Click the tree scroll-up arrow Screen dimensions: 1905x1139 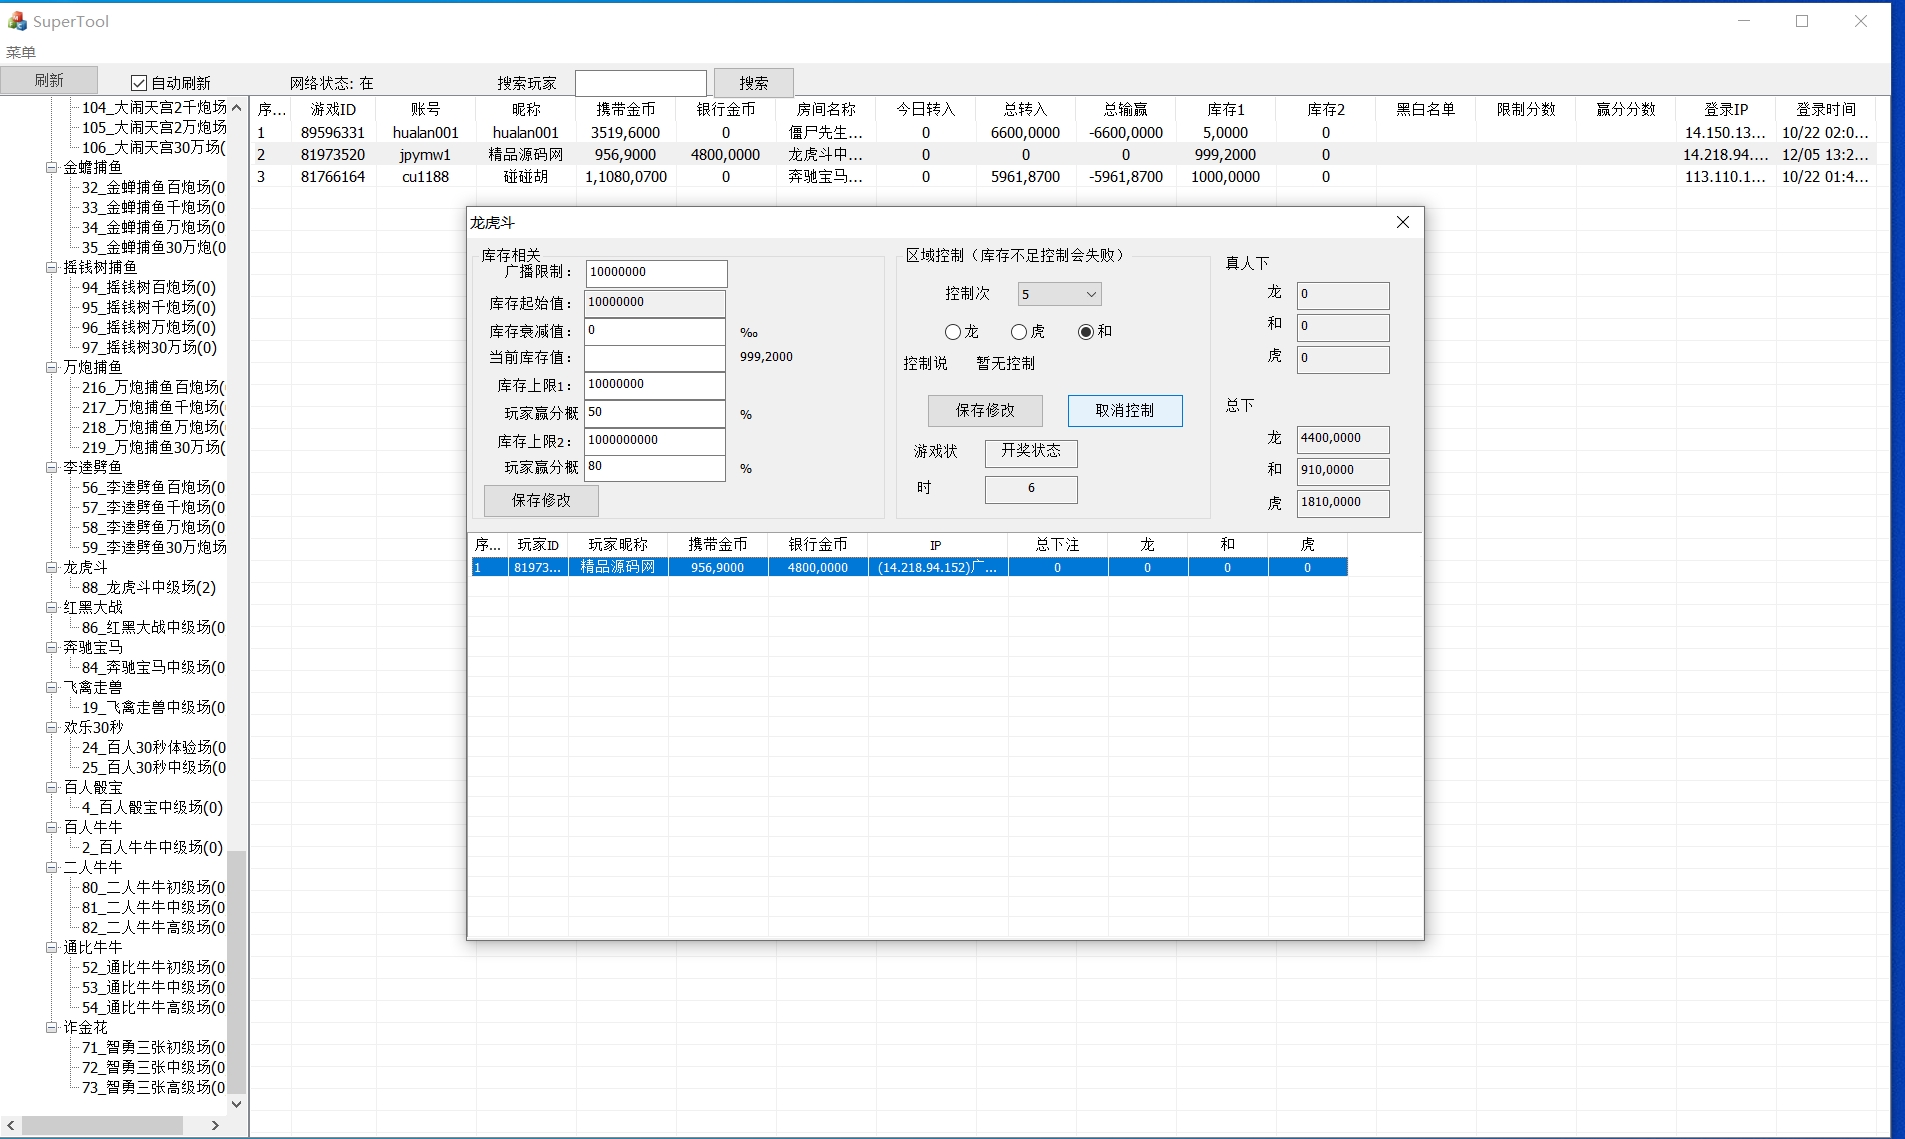coord(237,107)
